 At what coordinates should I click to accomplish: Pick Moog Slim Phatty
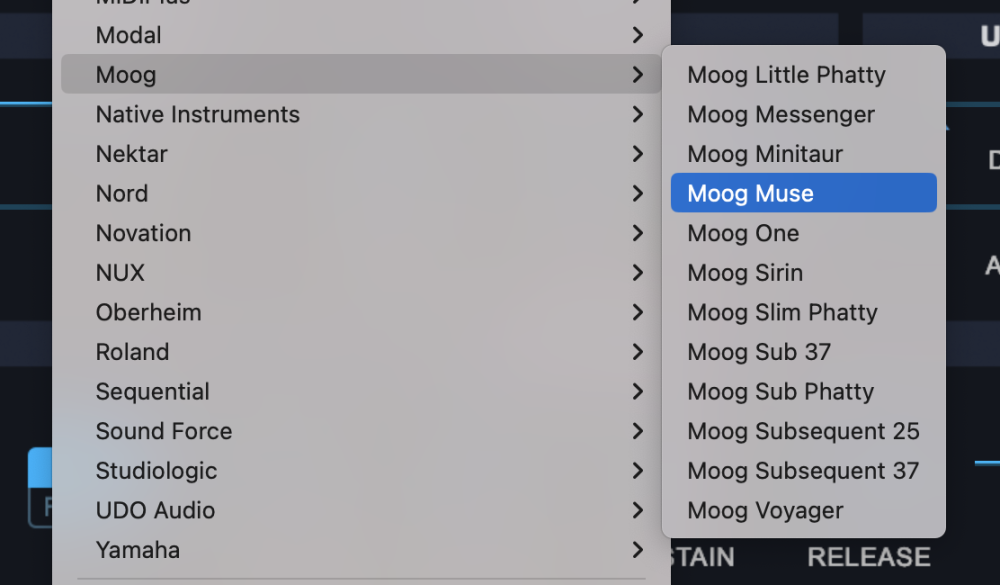(x=782, y=312)
